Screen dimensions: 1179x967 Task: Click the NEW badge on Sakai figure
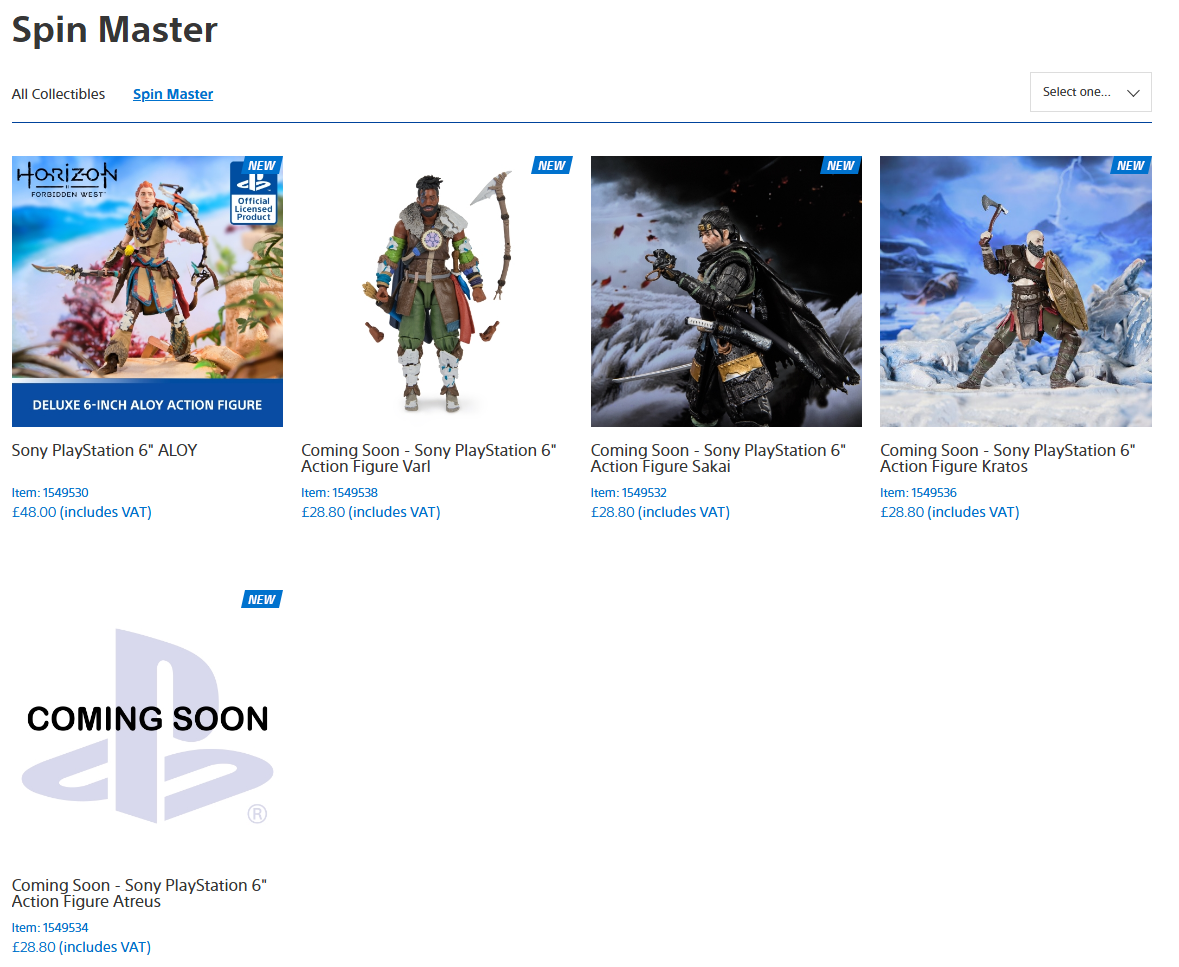coord(840,166)
